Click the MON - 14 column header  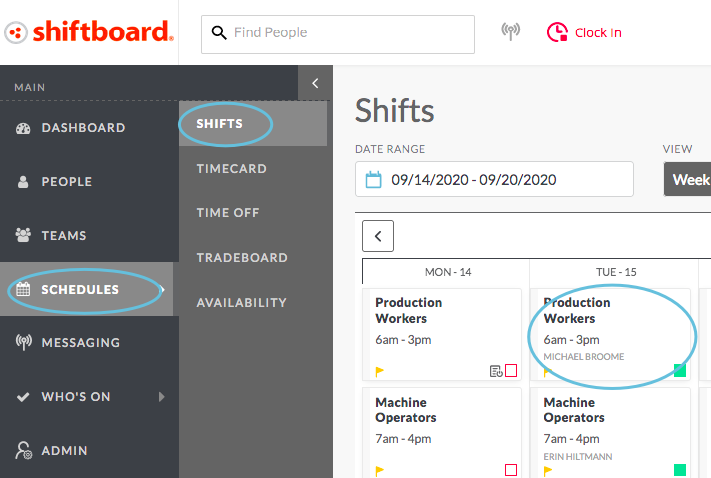(x=448, y=272)
